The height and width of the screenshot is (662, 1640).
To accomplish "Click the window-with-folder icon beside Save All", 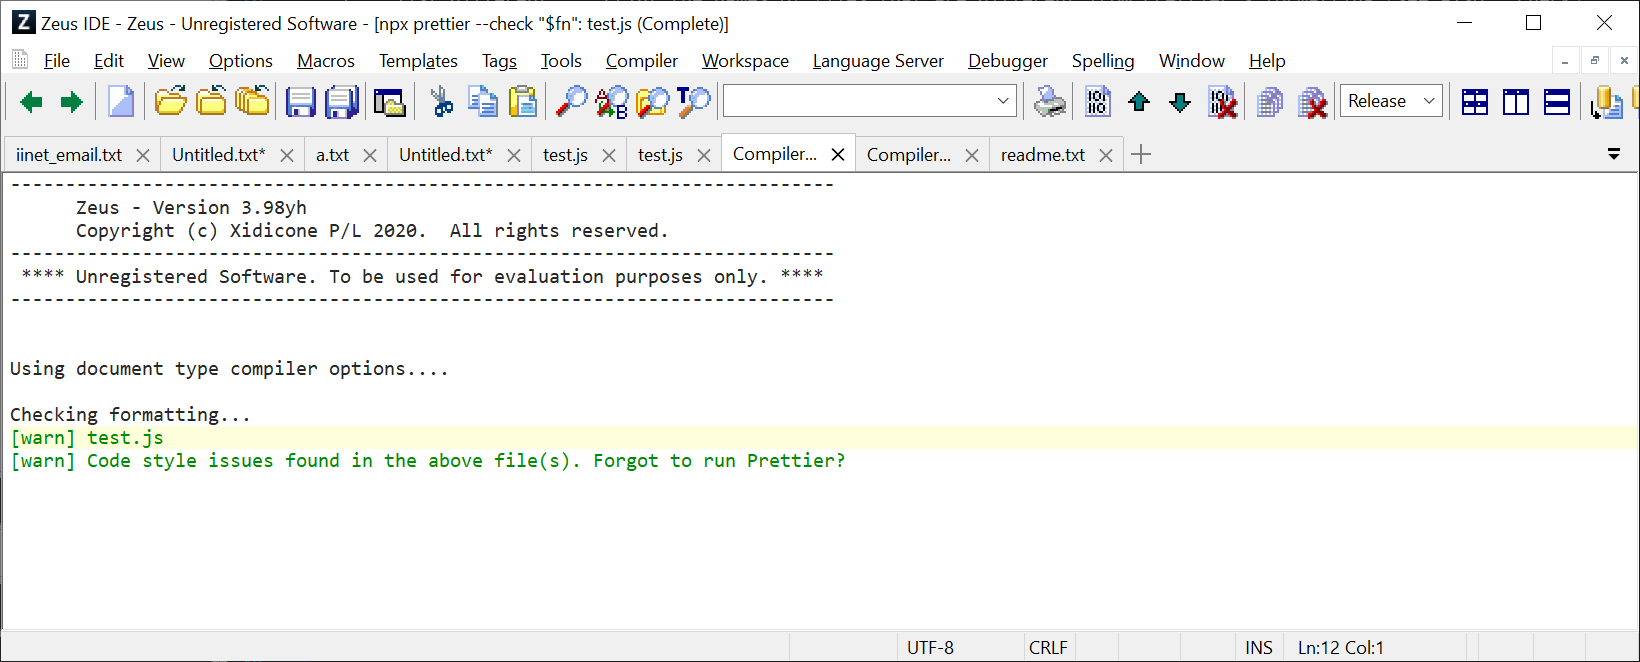I will coord(389,102).
